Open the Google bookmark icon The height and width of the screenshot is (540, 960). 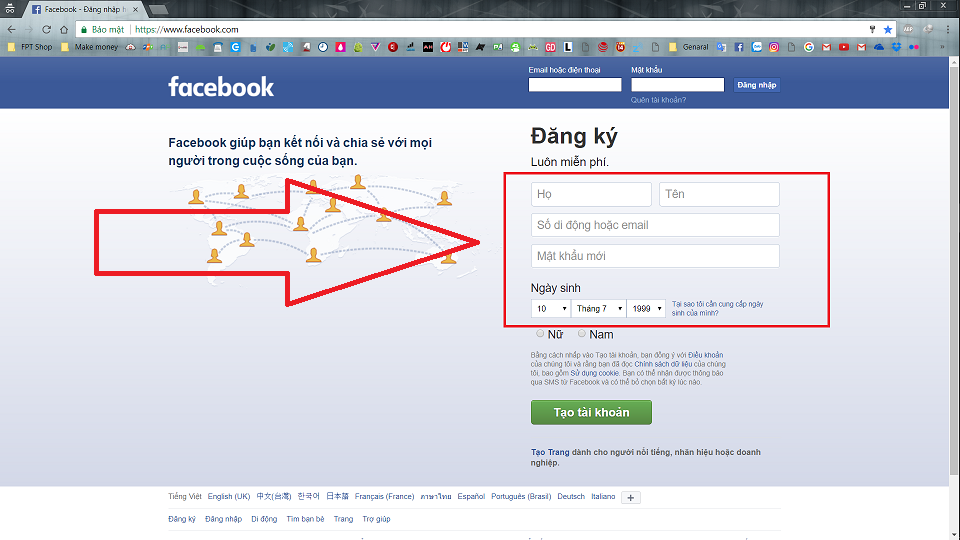(809, 47)
